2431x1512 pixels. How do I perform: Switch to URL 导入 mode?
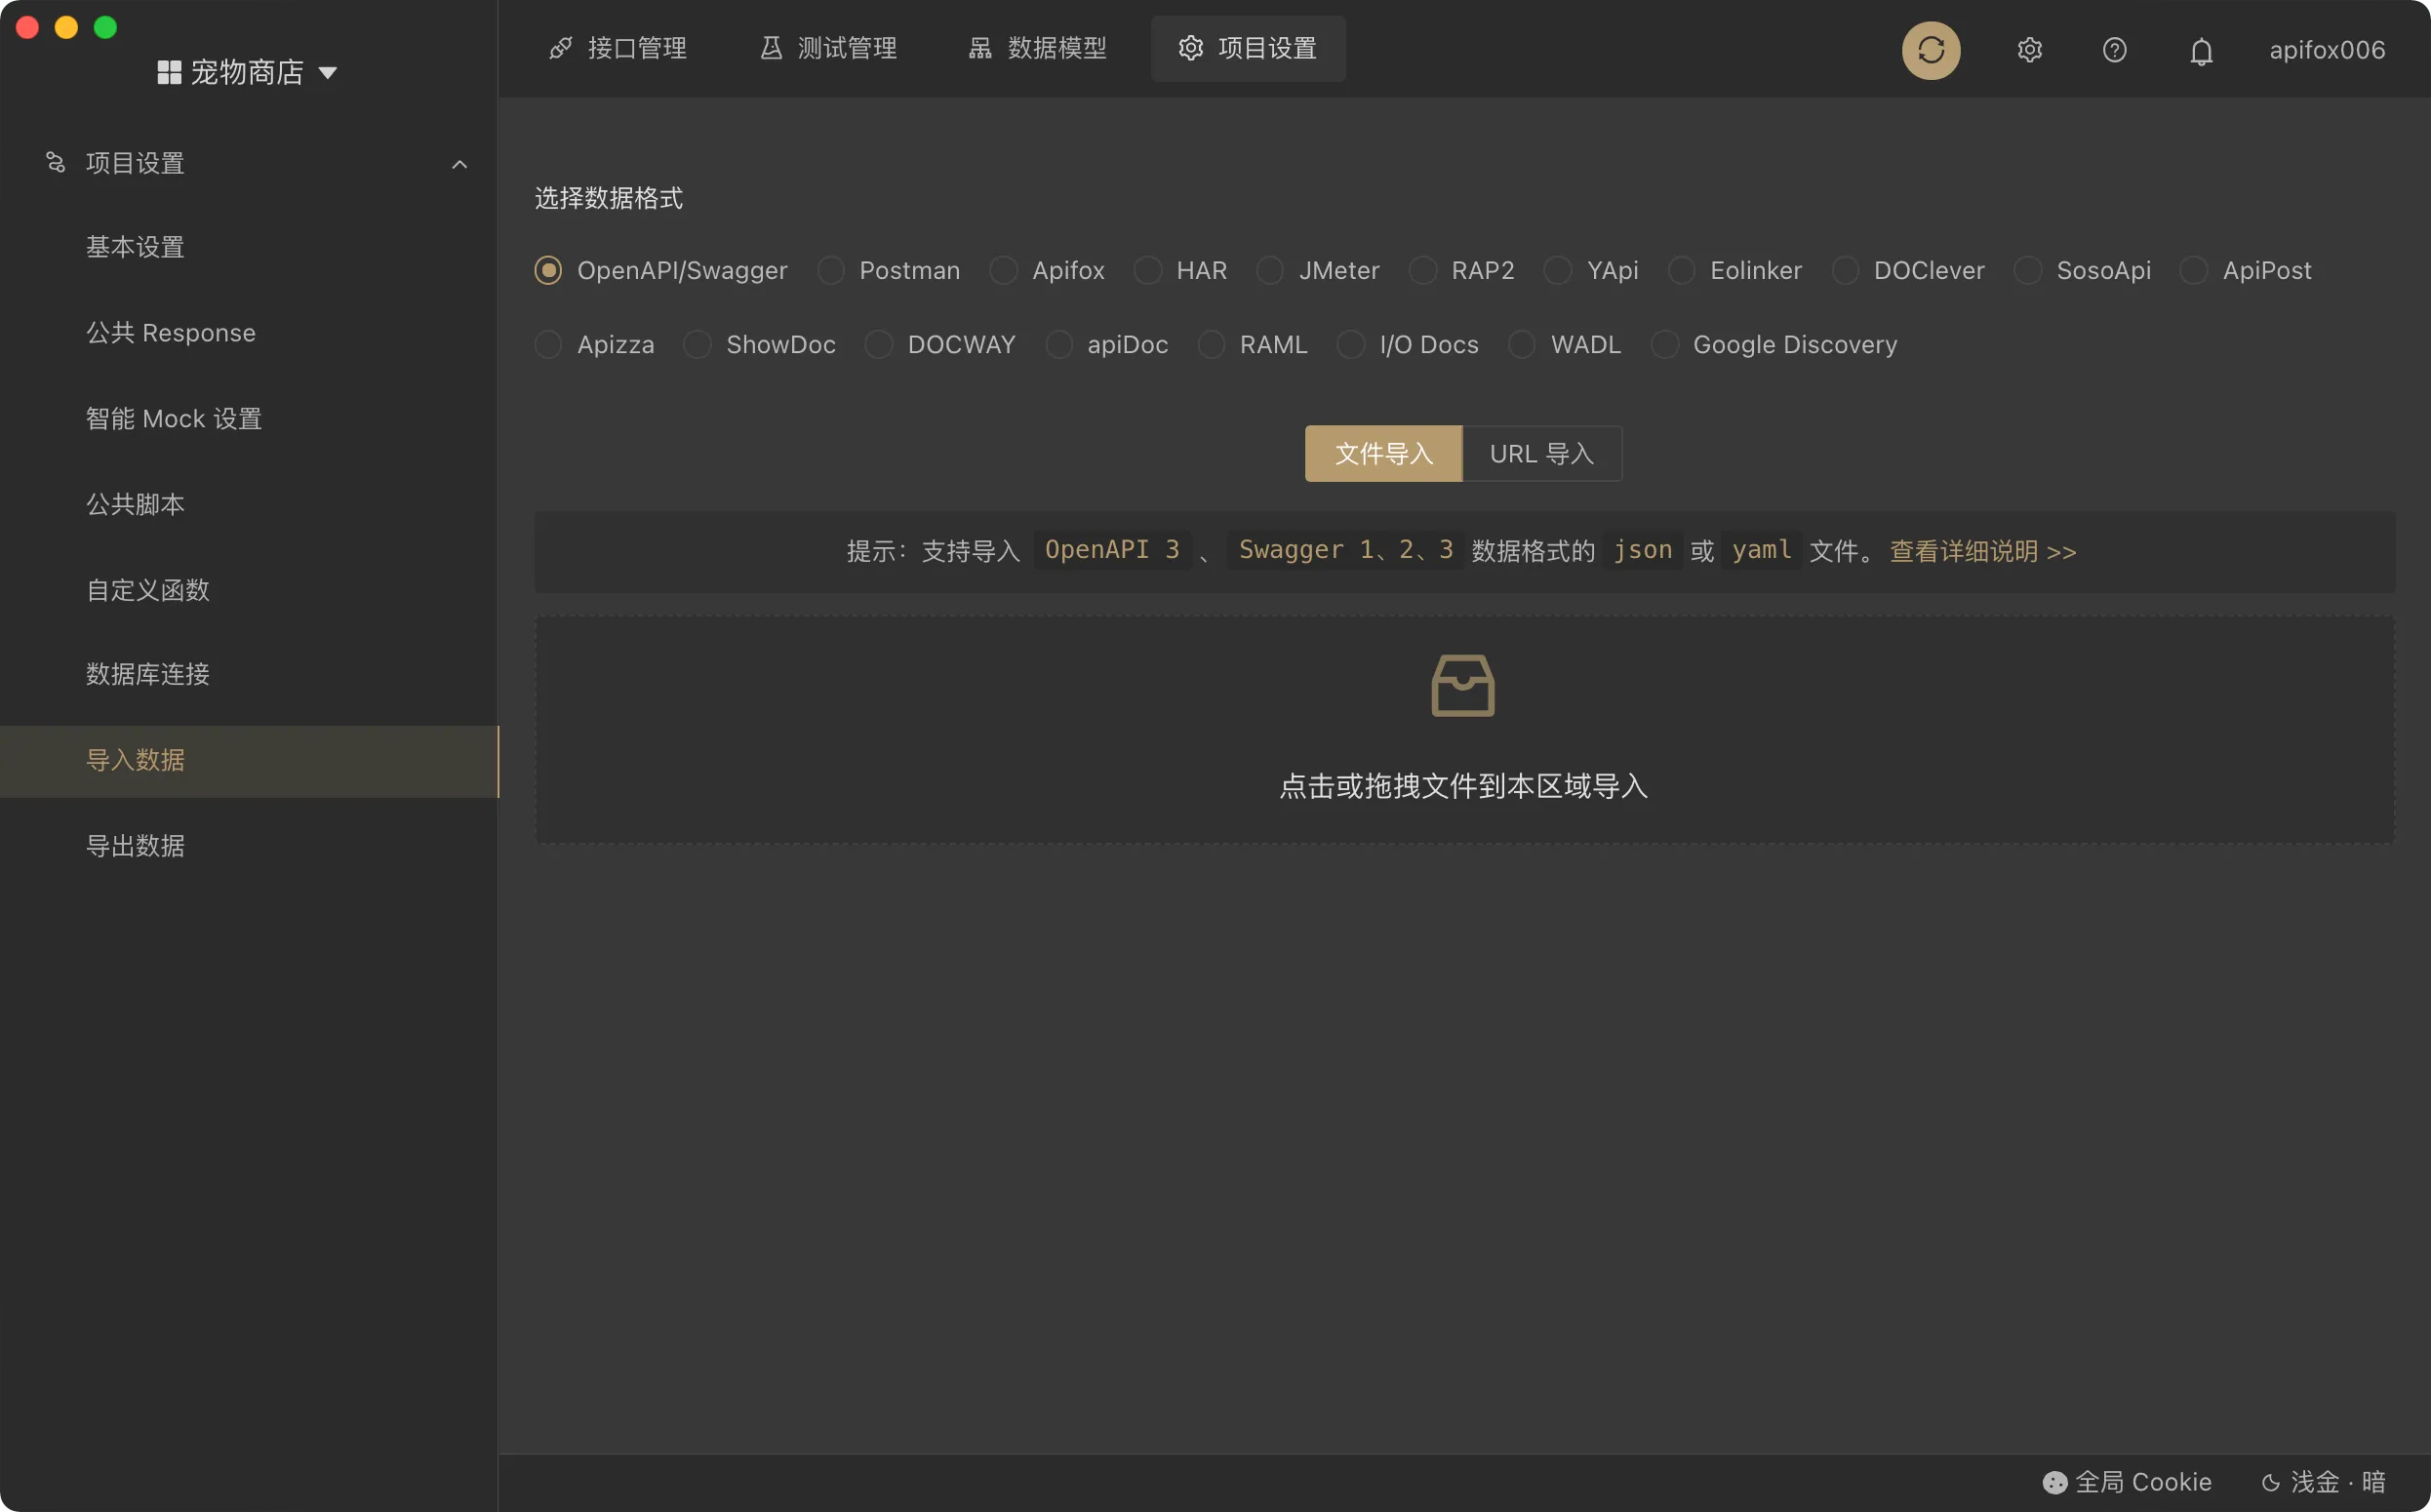coord(1542,453)
